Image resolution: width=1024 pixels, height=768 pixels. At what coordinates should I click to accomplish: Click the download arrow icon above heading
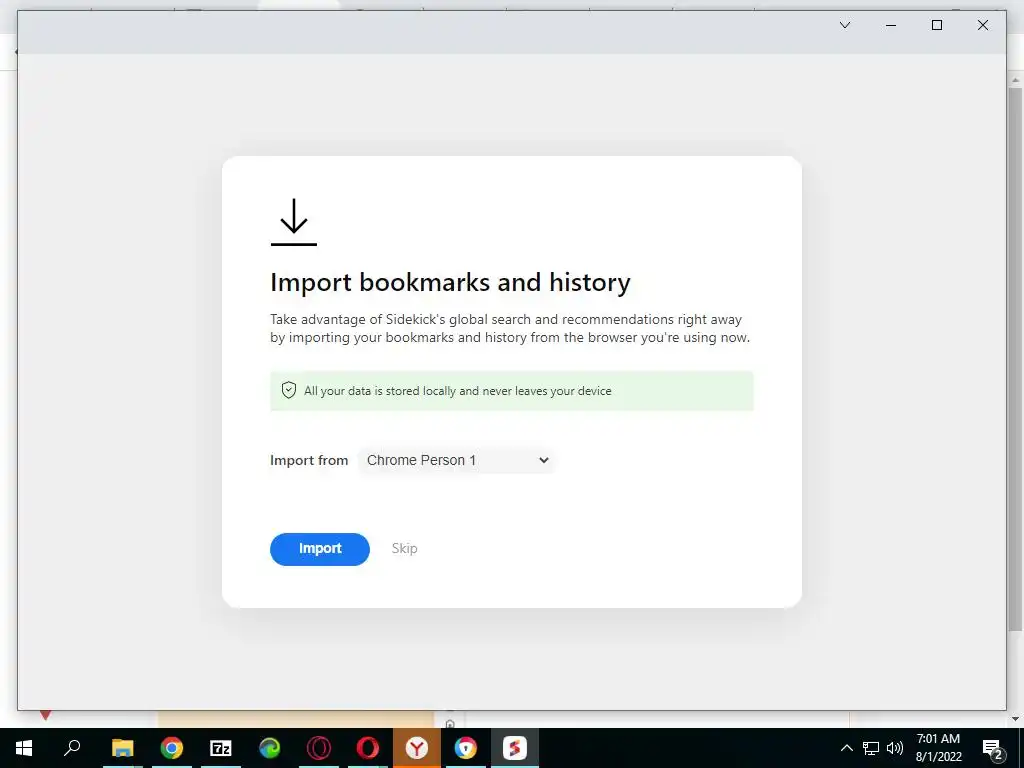[x=294, y=222]
